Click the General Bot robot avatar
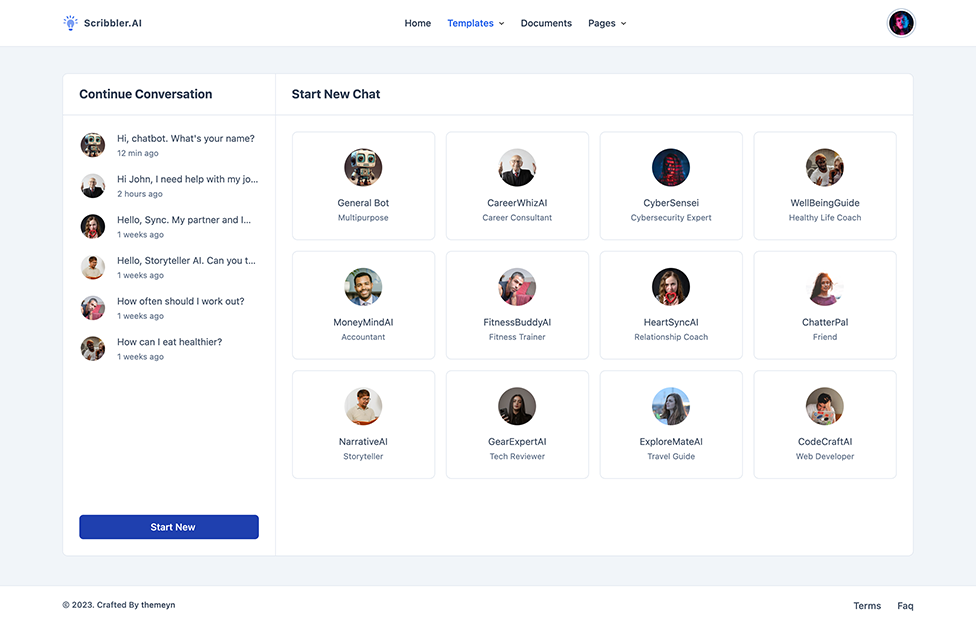Viewport: 976px width, 624px height. pyautogui.click(x=363, y=167)
